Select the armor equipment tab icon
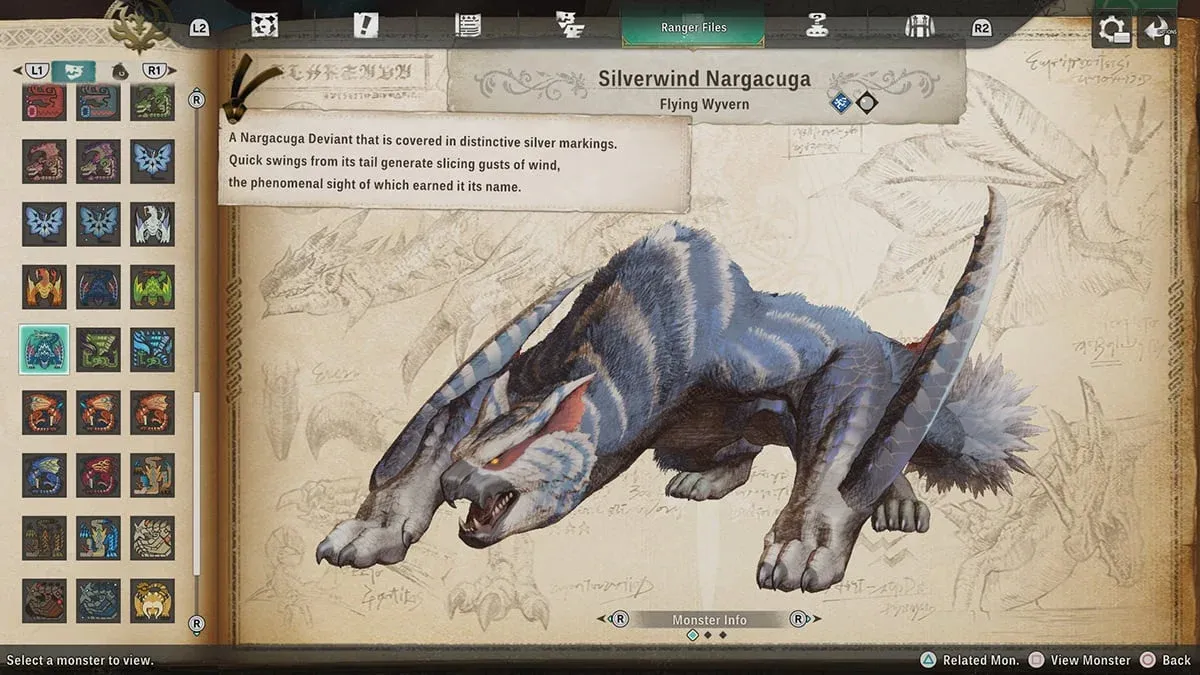1200x675 pixels. point(919,26)
